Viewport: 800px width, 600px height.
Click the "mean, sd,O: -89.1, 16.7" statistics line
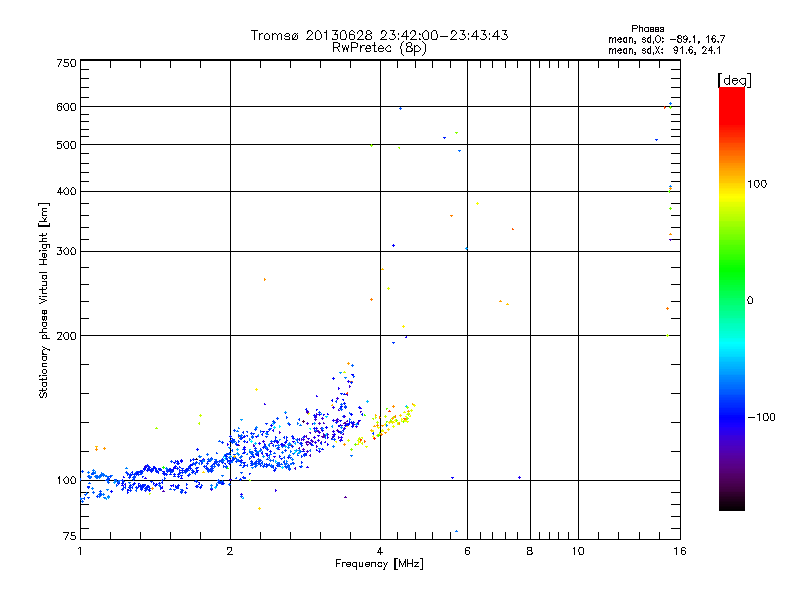coord(666,39)
